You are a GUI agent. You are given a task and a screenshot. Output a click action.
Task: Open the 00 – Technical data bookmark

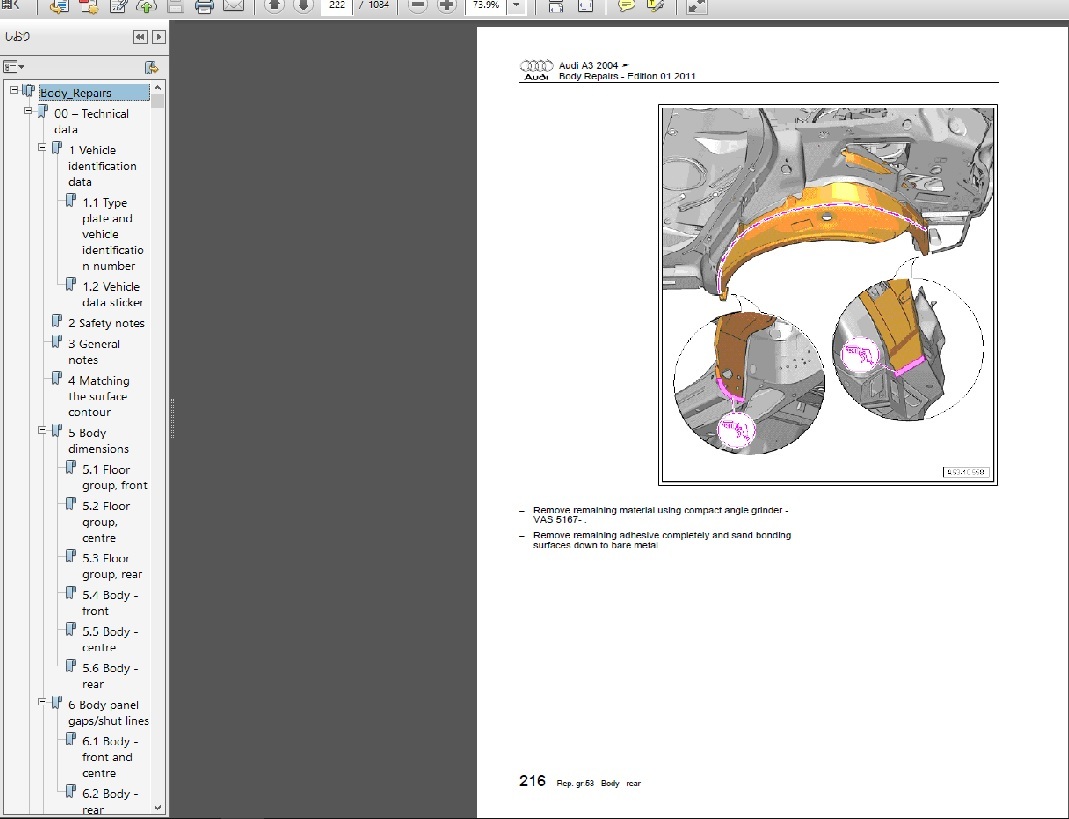(91, 121)
